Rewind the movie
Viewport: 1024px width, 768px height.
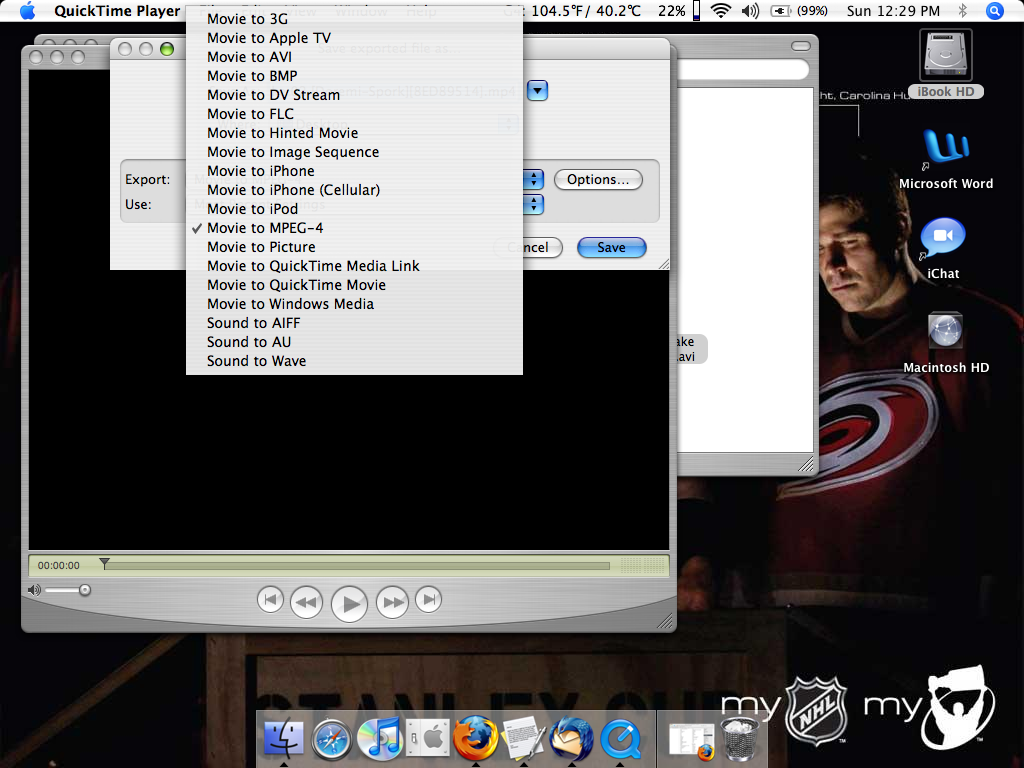(x=306, y=601)
